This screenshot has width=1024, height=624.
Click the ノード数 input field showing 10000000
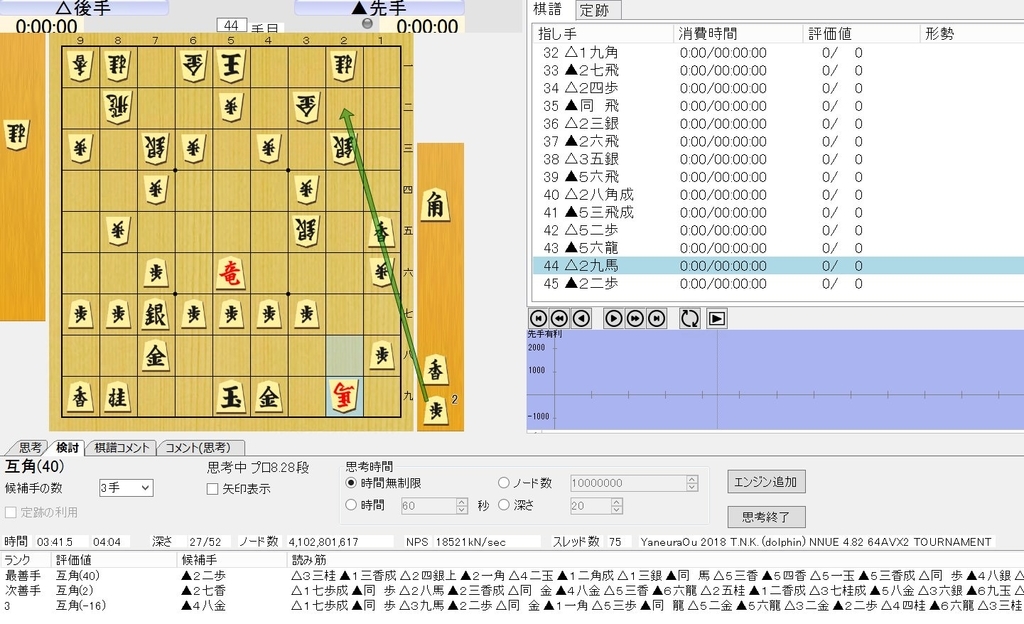pos(628,483)
